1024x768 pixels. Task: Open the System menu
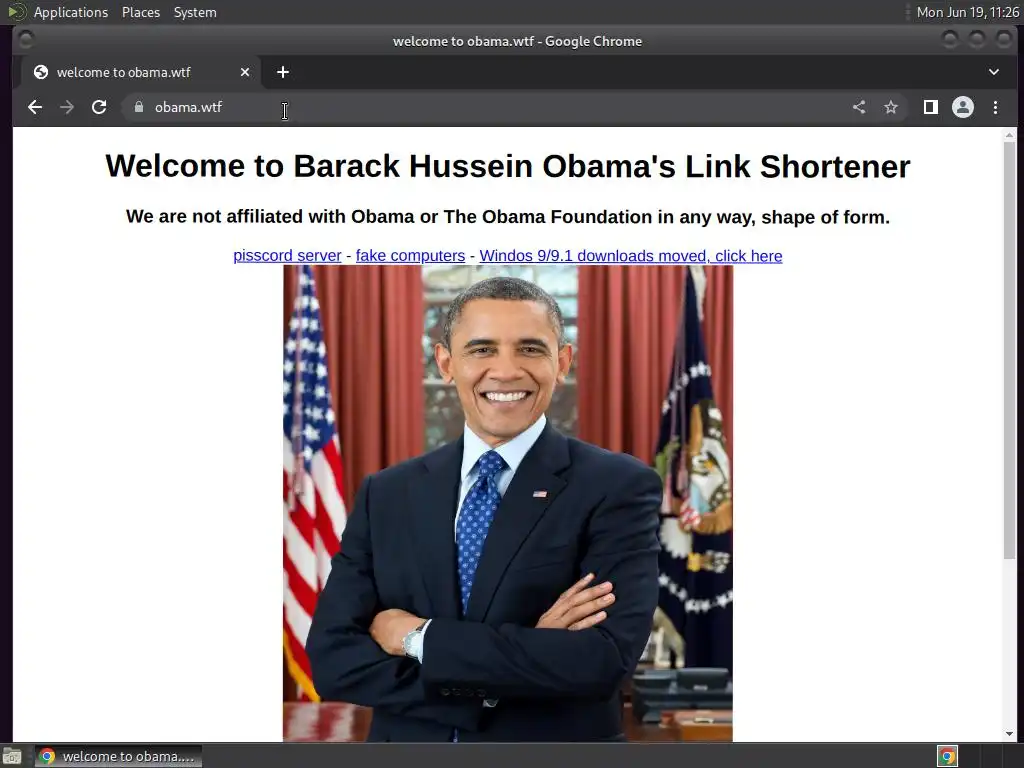[195, 12]
